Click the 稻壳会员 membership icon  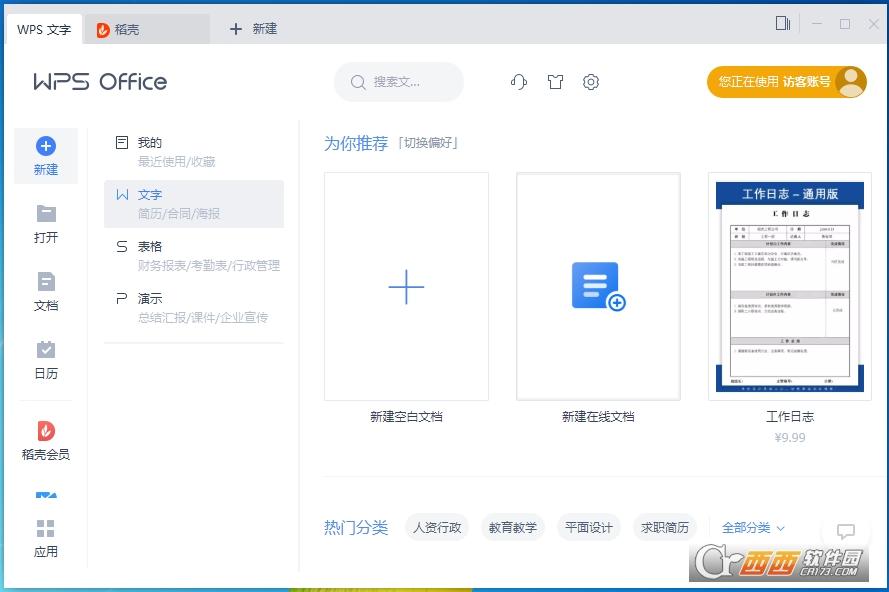coord(46,431)
